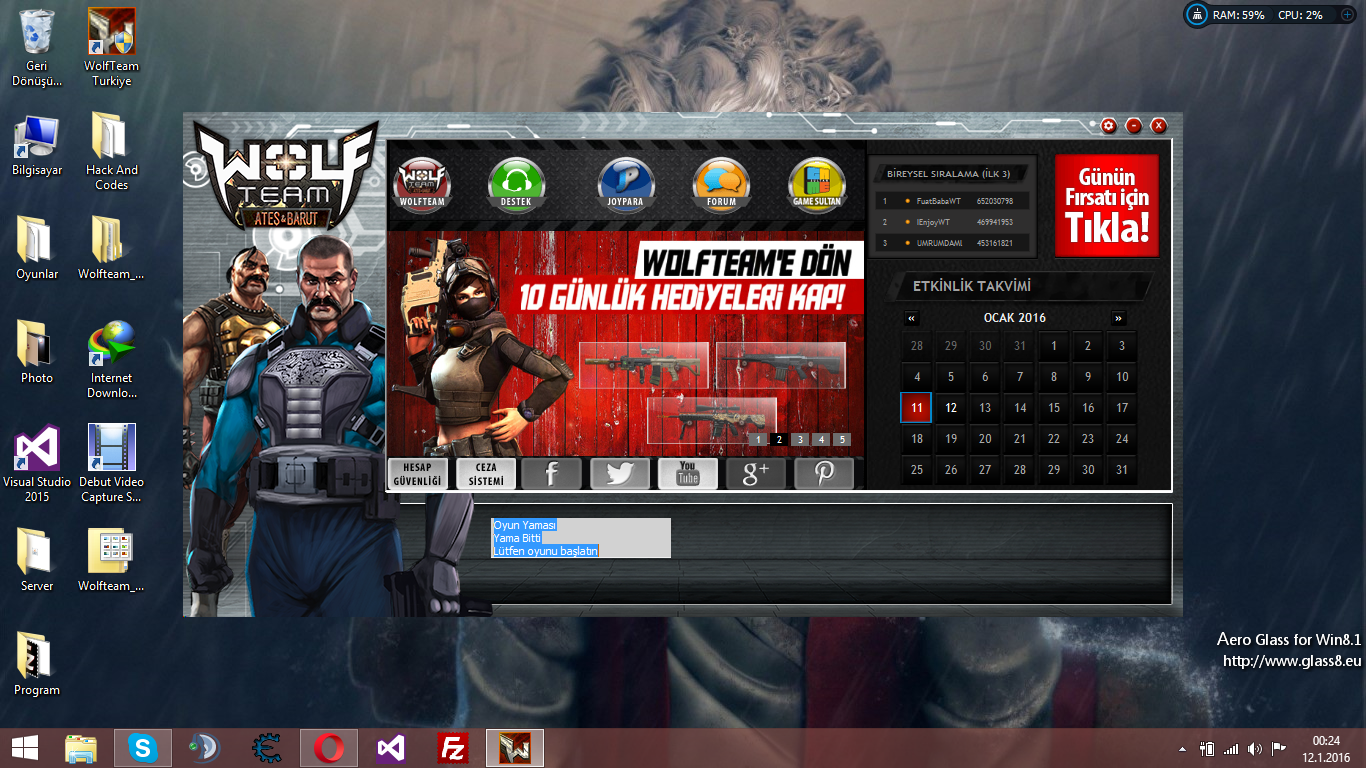Switch banner to slide 1
1366x768 pixels.
point(758,439)
